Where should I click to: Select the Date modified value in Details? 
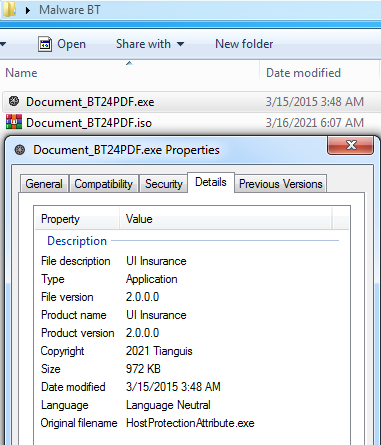pyautogui.click(x=173, y=387)
